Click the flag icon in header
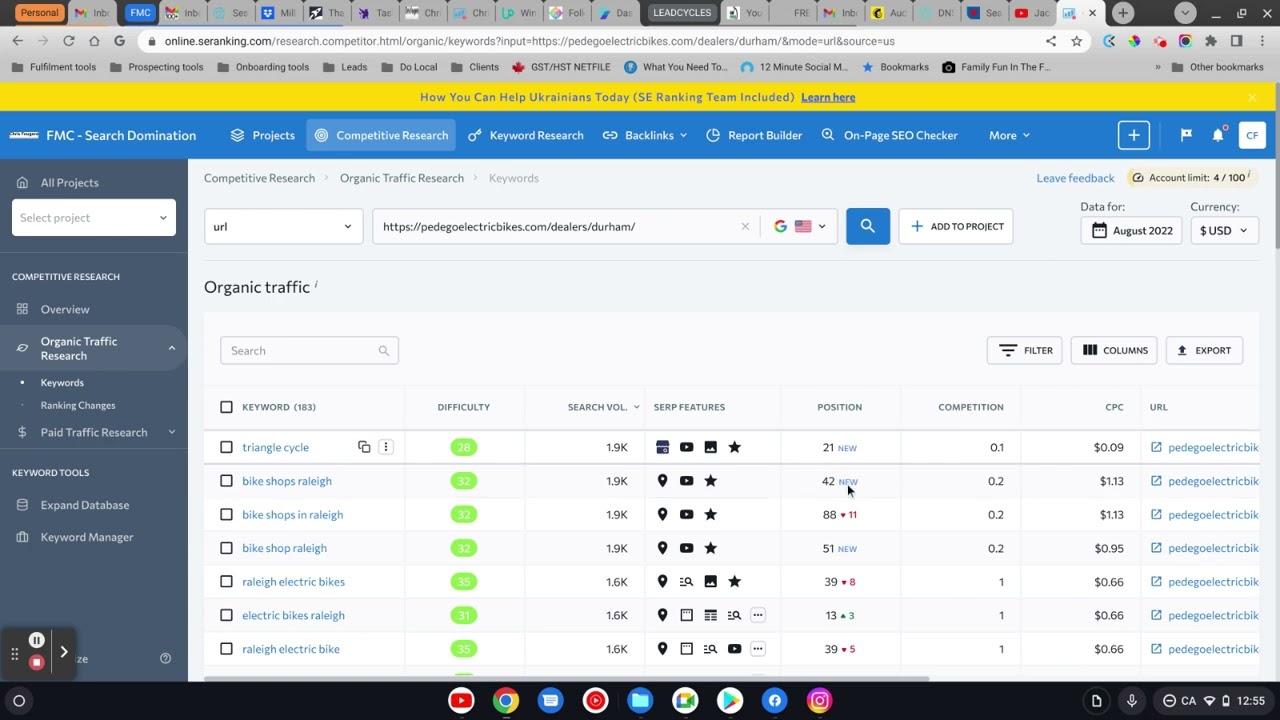1280x720 pixels. tap(1186, 135)
